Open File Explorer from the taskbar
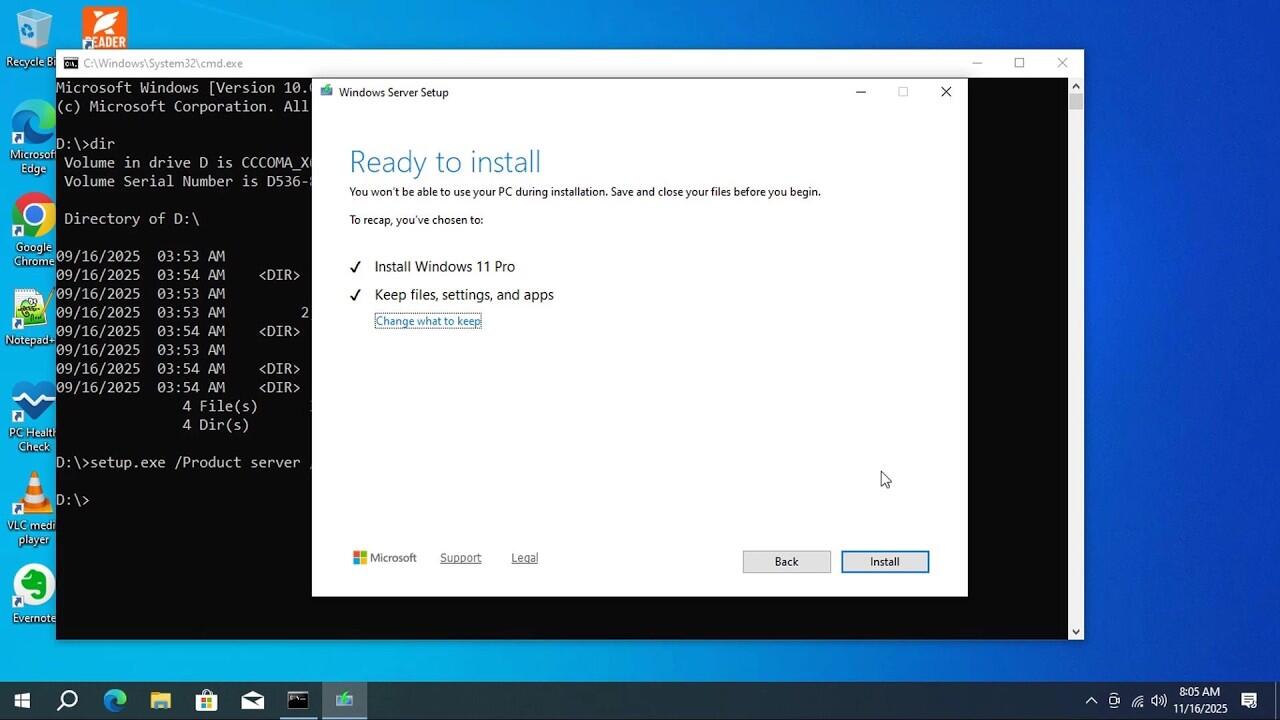The width and height of the screenshot is (1280, 720). [160, 700]
